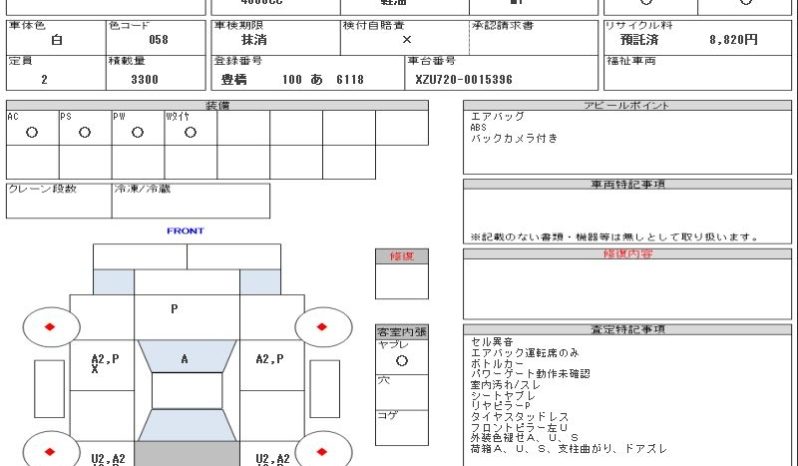
Task: Click the 車体色 field label
Action: (x=27, y=25)
